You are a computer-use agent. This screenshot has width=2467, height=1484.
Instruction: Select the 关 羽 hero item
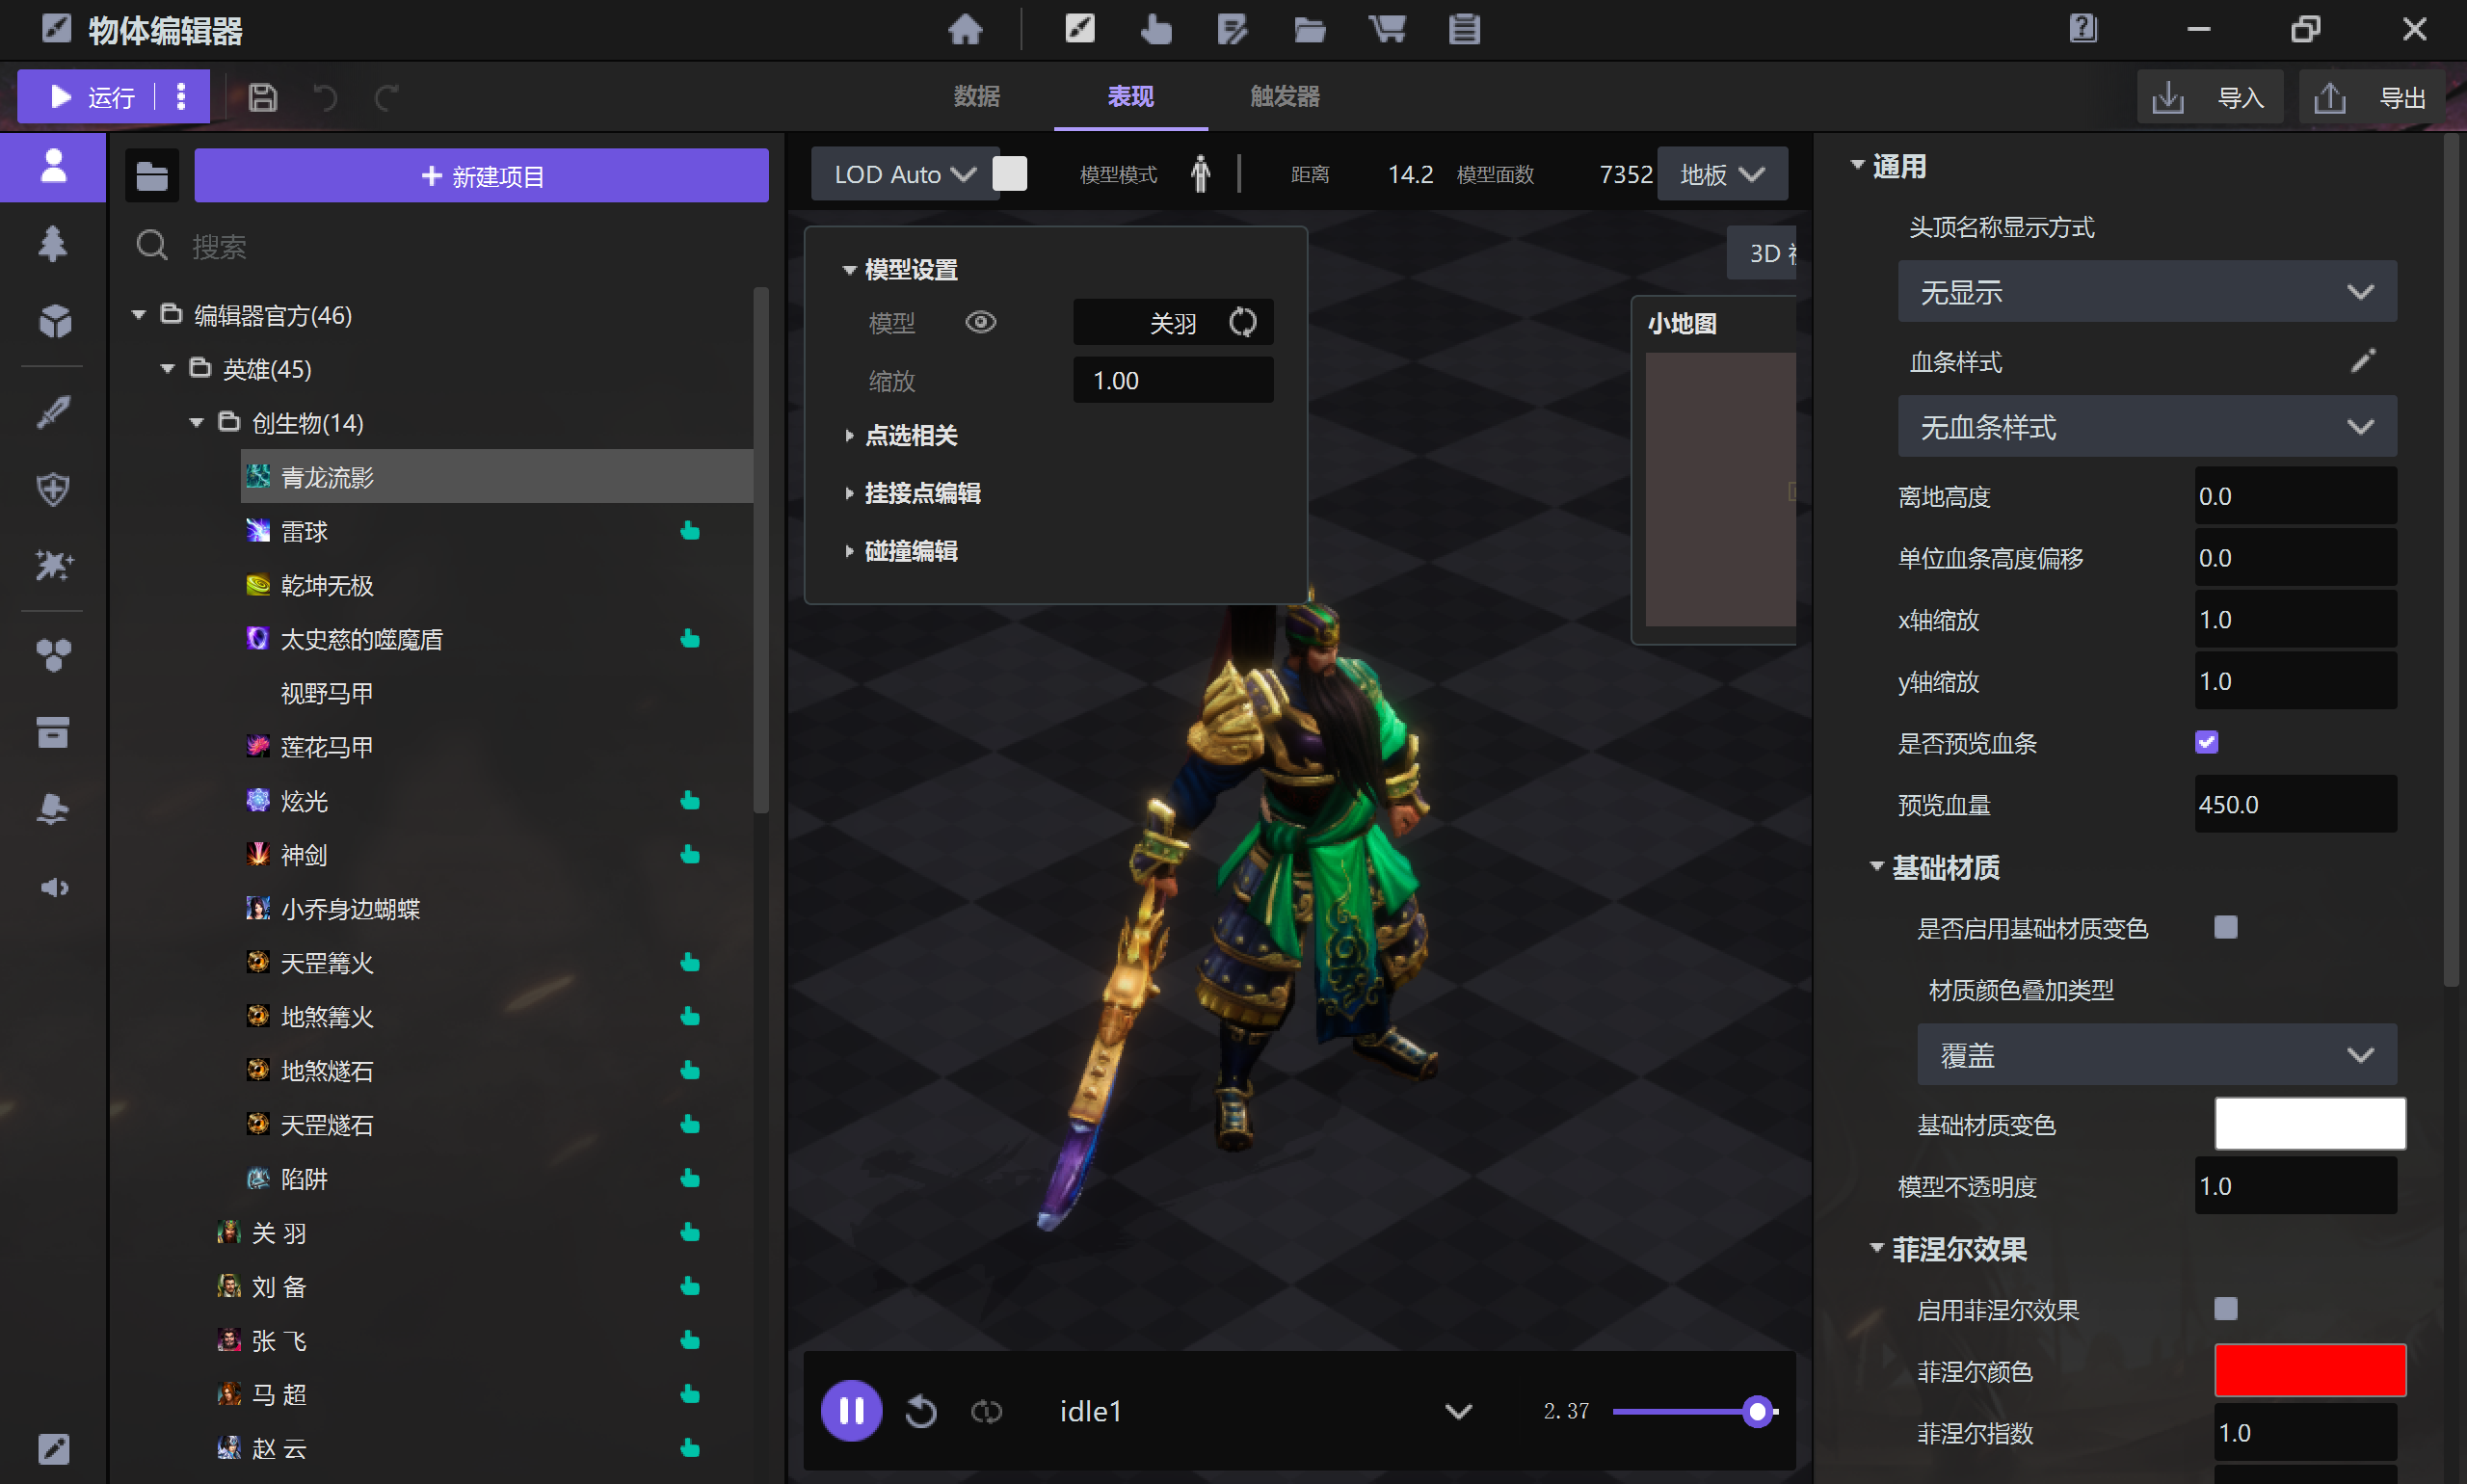coord(483,1233)
